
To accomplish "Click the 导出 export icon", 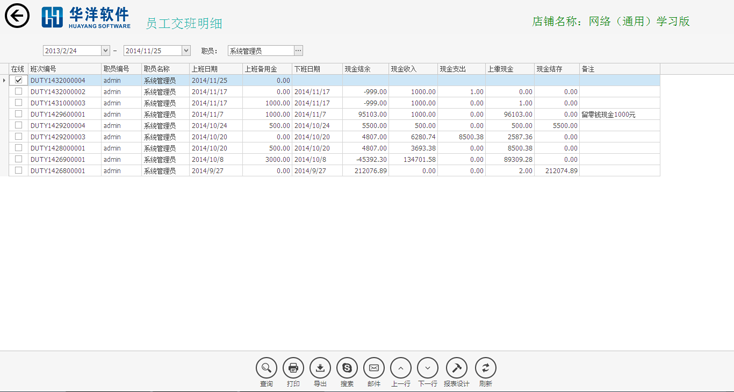I will pyautogui.click(x=320, y=368).
